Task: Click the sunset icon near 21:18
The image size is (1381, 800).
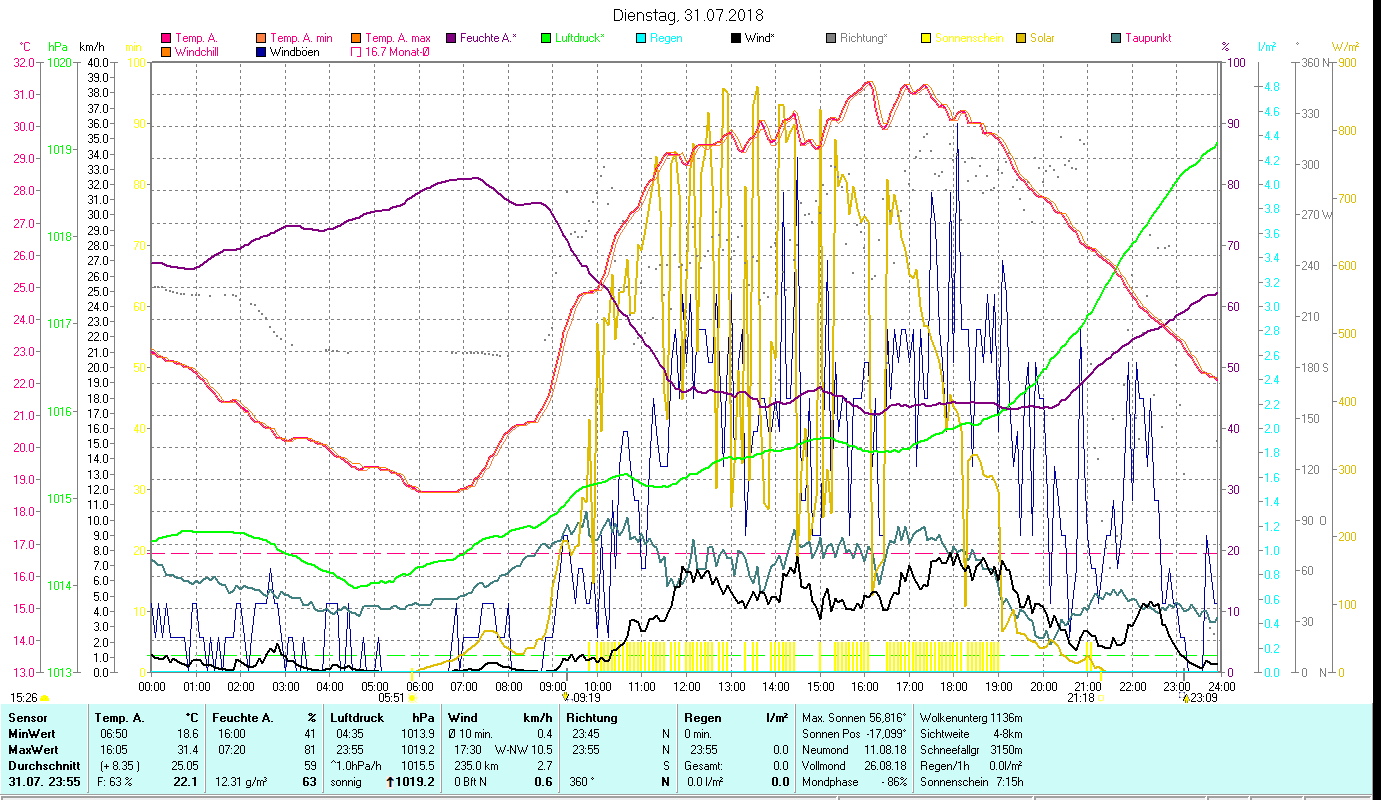Action: (1099, 698)
